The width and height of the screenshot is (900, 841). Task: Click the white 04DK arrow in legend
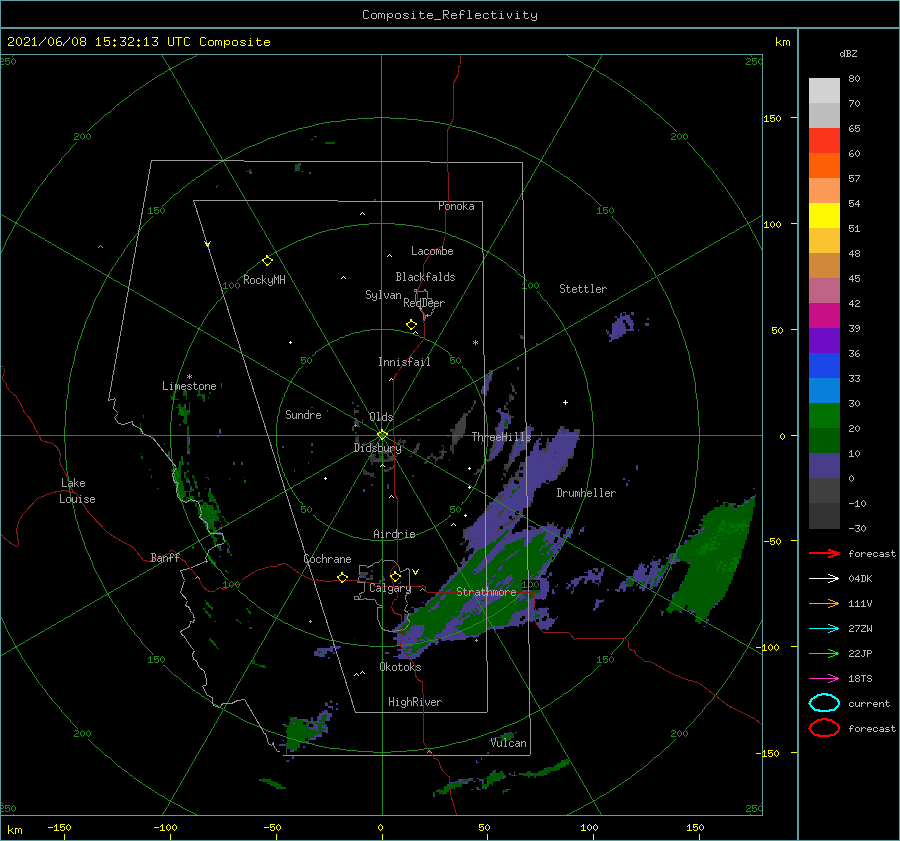pyautogui.click(x=824, y=578)
